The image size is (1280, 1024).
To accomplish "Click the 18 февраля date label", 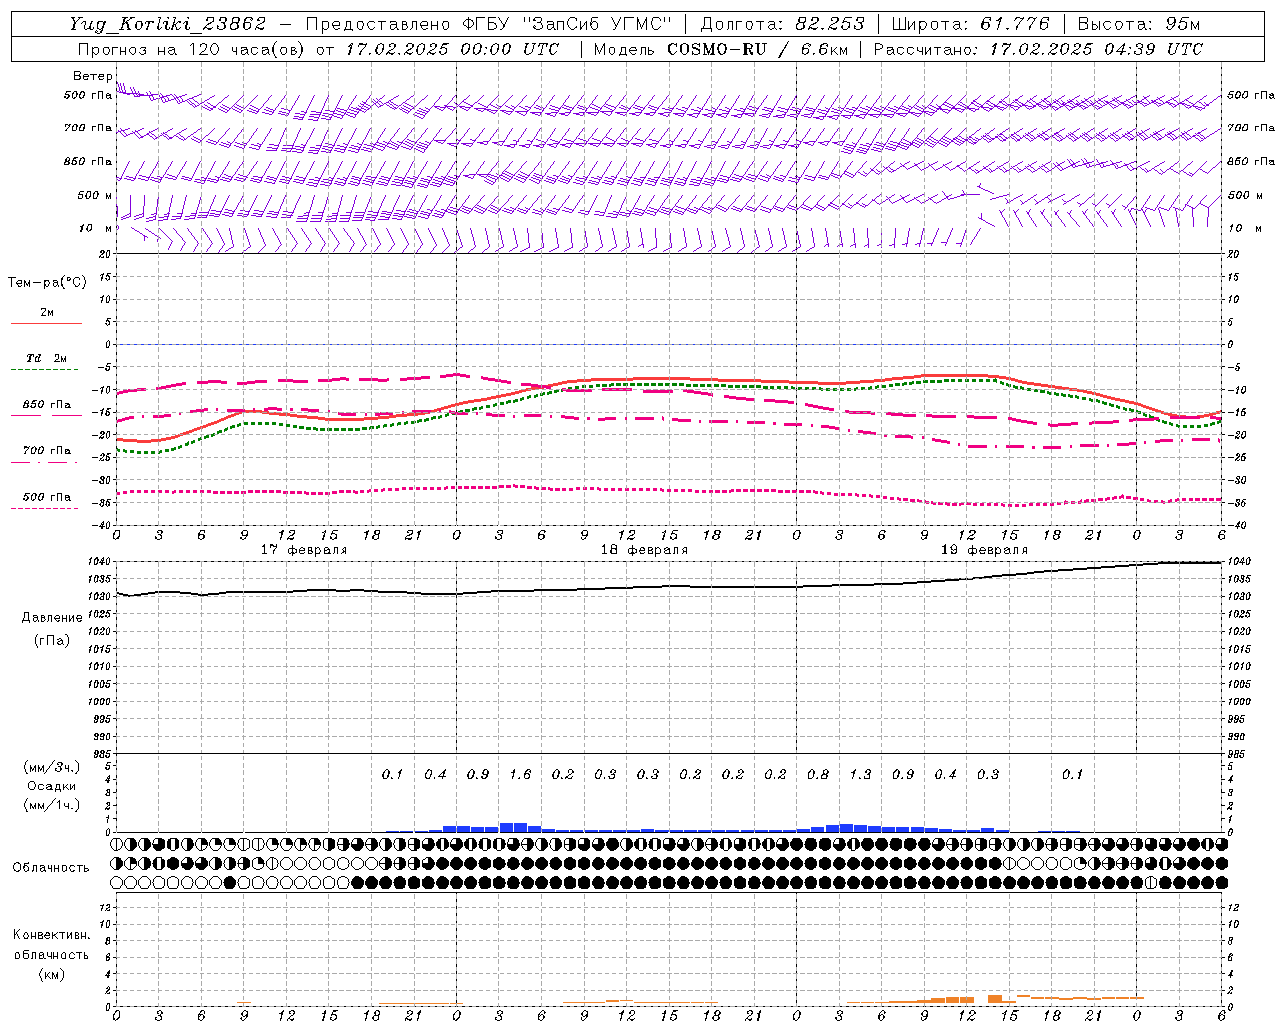I will coord(644,550).
